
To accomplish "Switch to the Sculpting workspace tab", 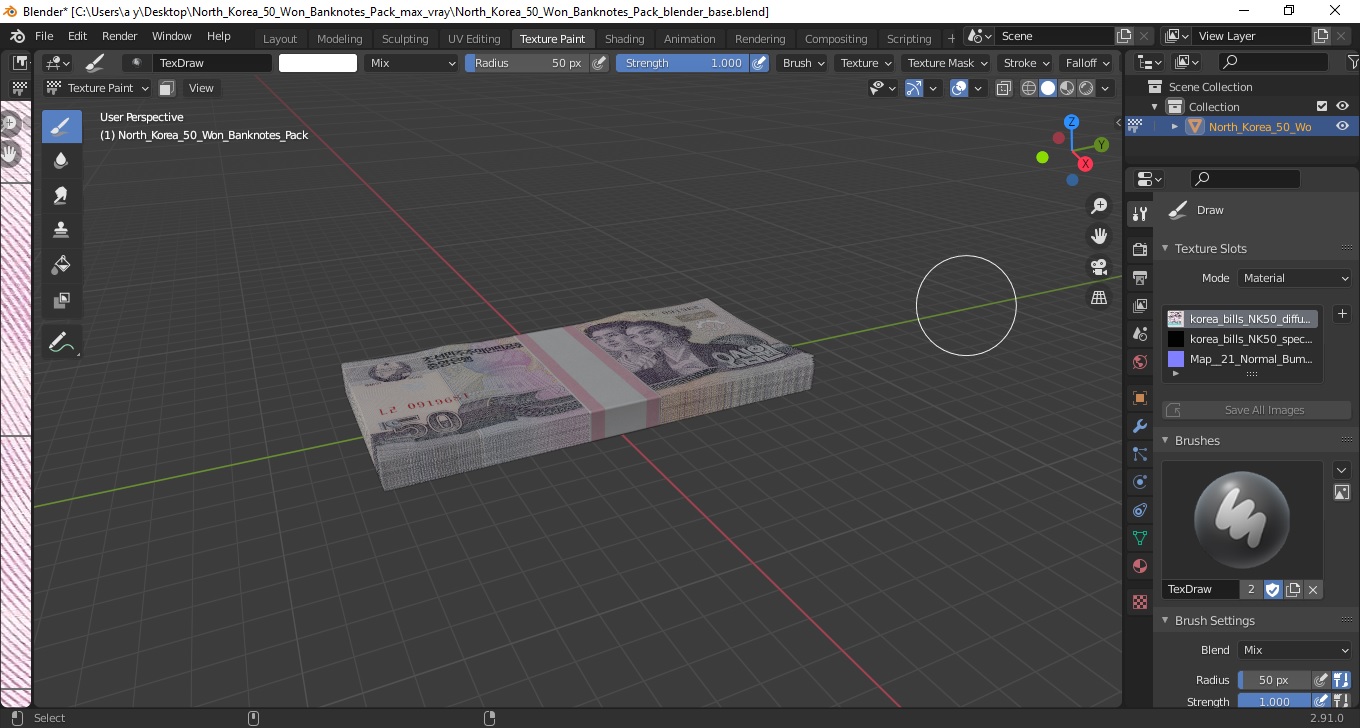I will pos(405,39).
